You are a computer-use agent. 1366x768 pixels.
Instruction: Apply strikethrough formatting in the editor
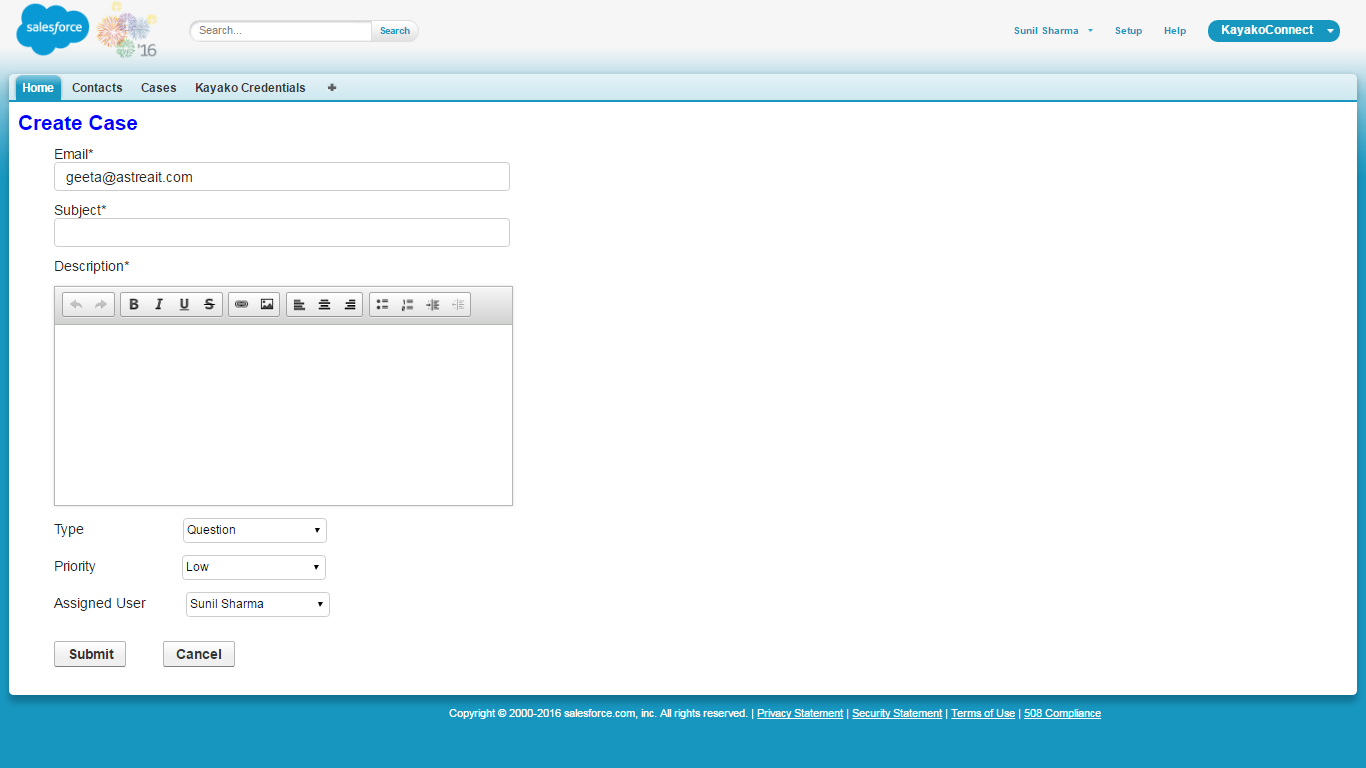[209, 305]
